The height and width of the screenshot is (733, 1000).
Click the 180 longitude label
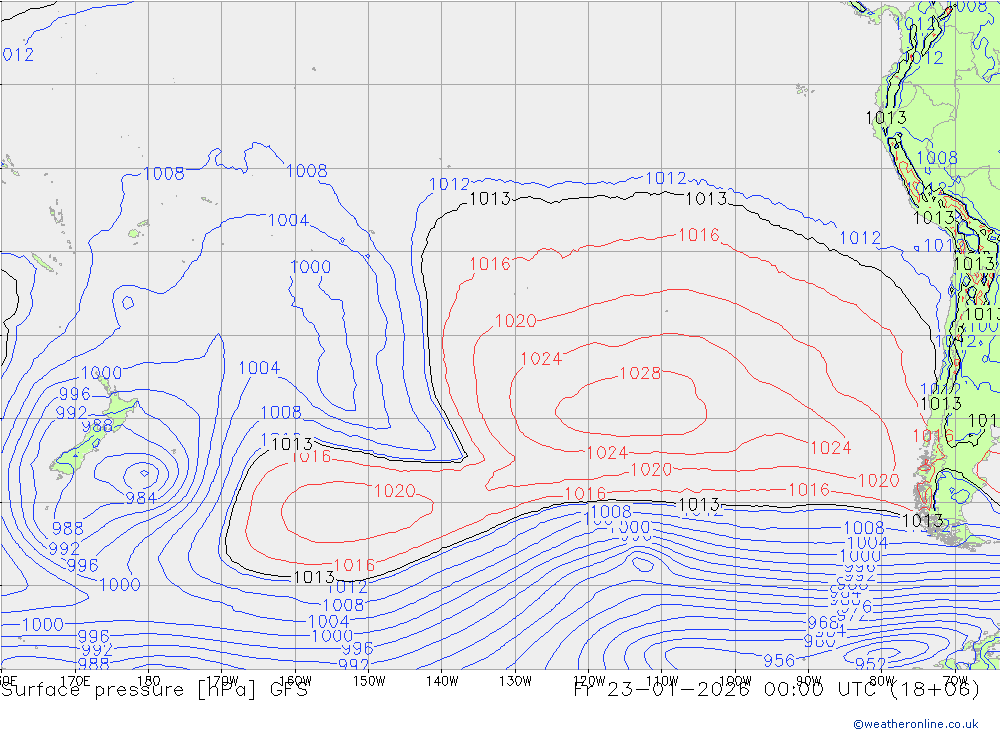point(149,681)
